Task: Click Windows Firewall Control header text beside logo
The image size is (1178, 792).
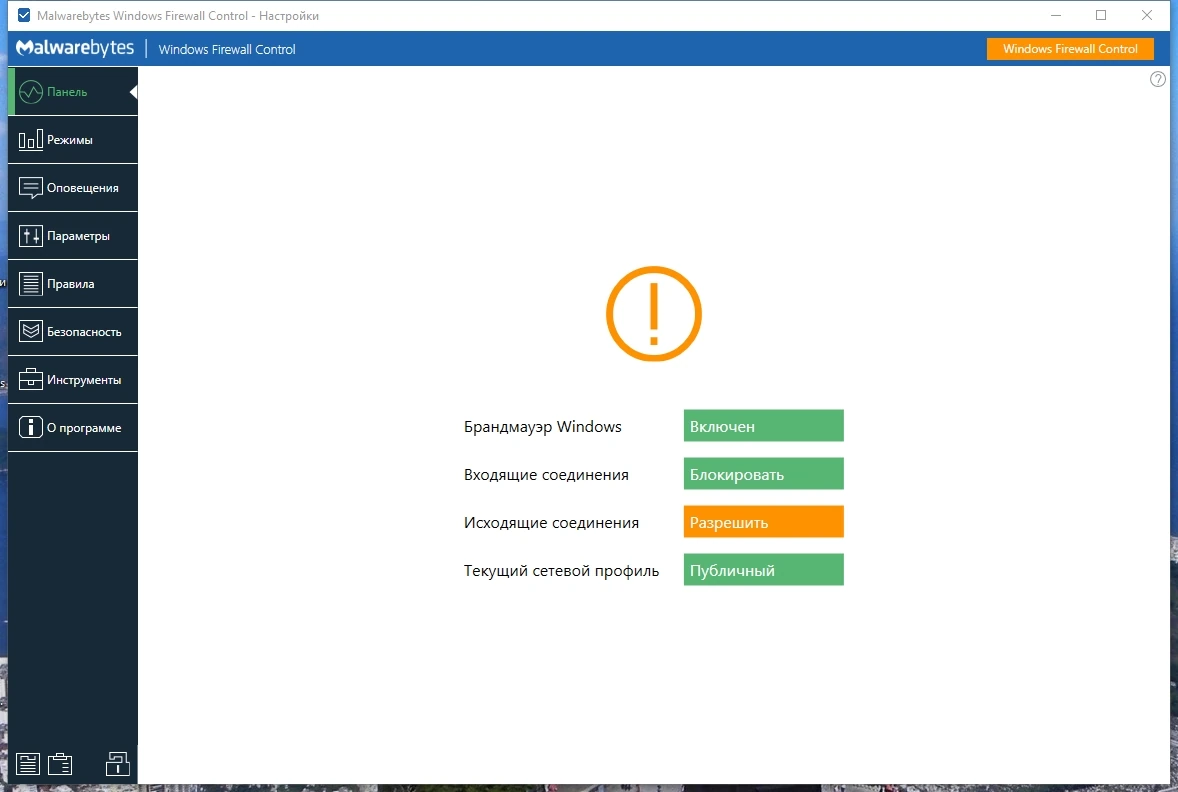Action: point(227,50)
